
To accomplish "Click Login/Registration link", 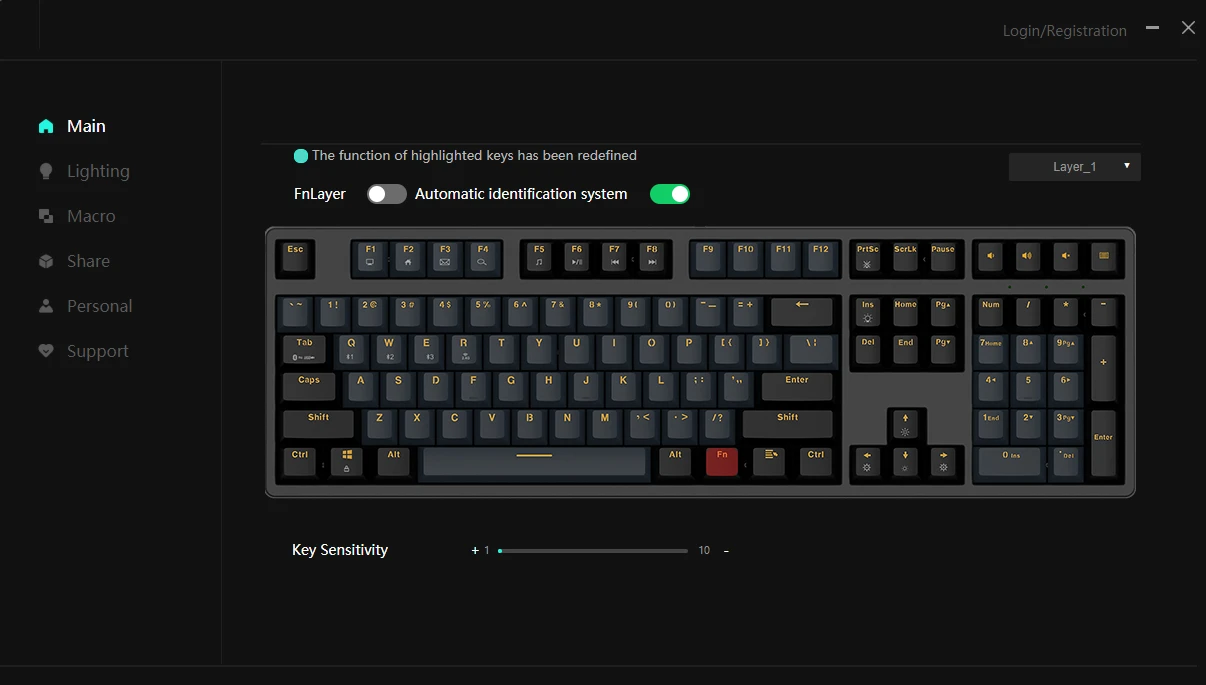I will 1064,31.
